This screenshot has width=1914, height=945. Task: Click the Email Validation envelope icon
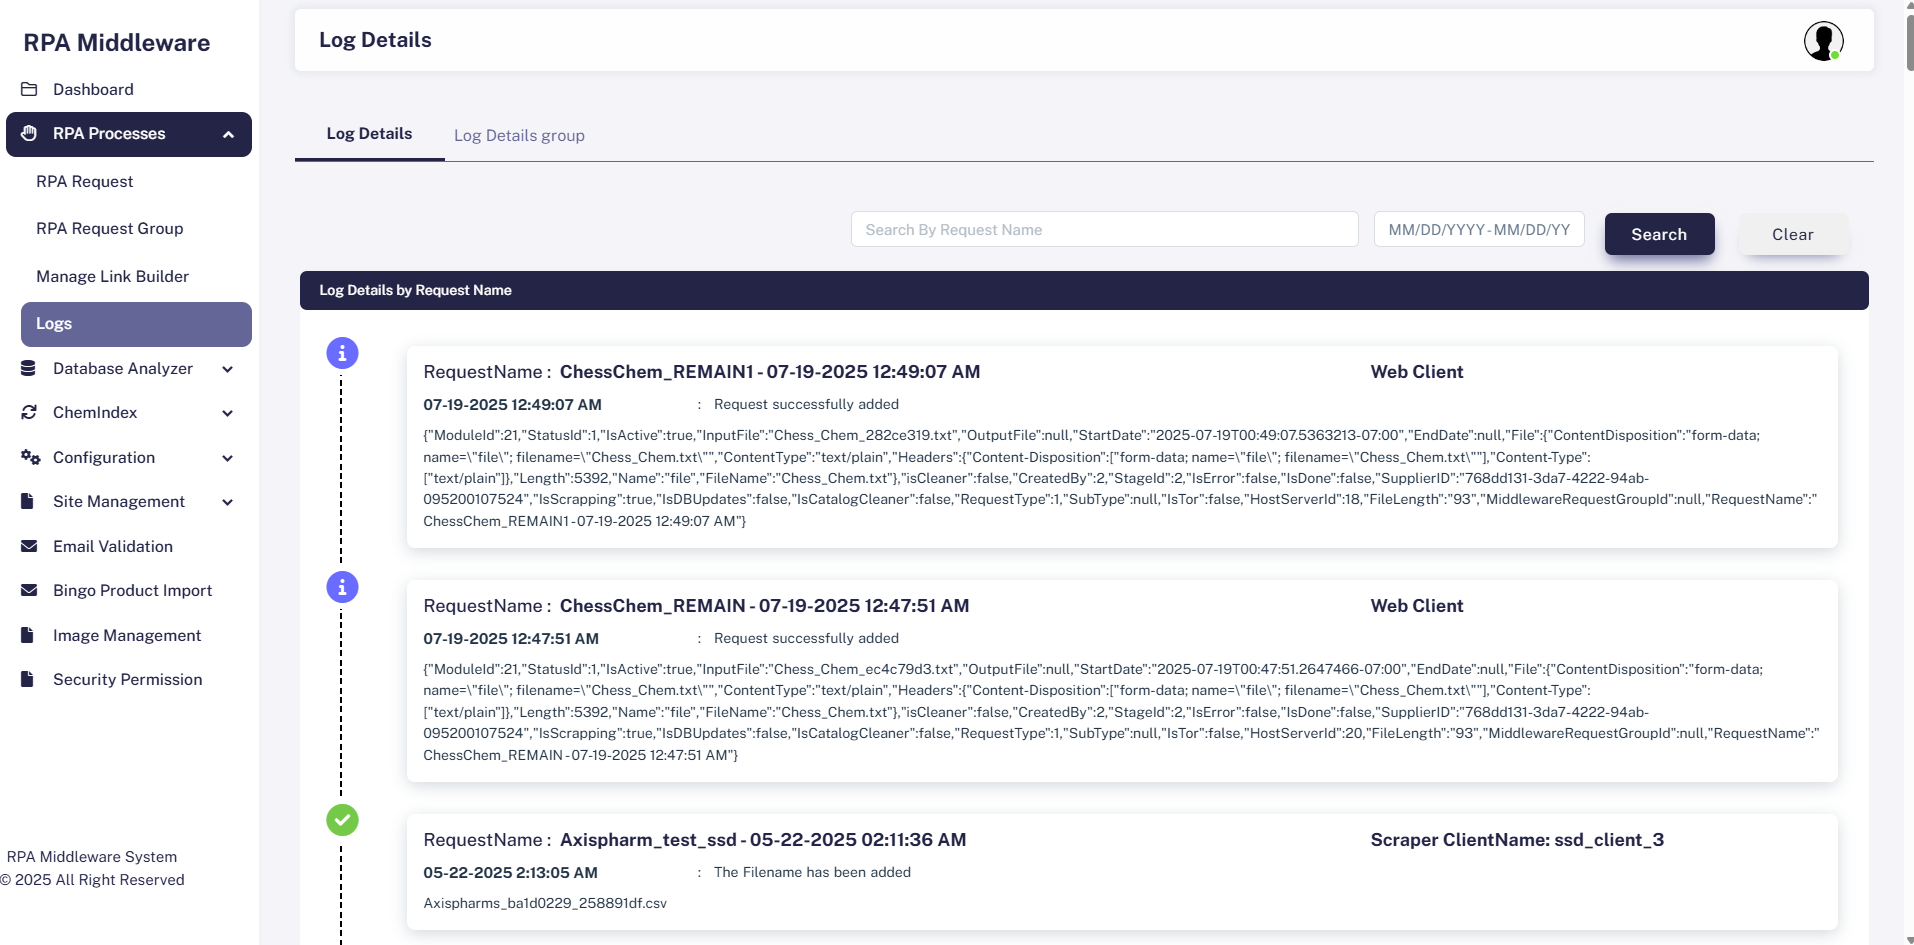(x=29, y=546)
